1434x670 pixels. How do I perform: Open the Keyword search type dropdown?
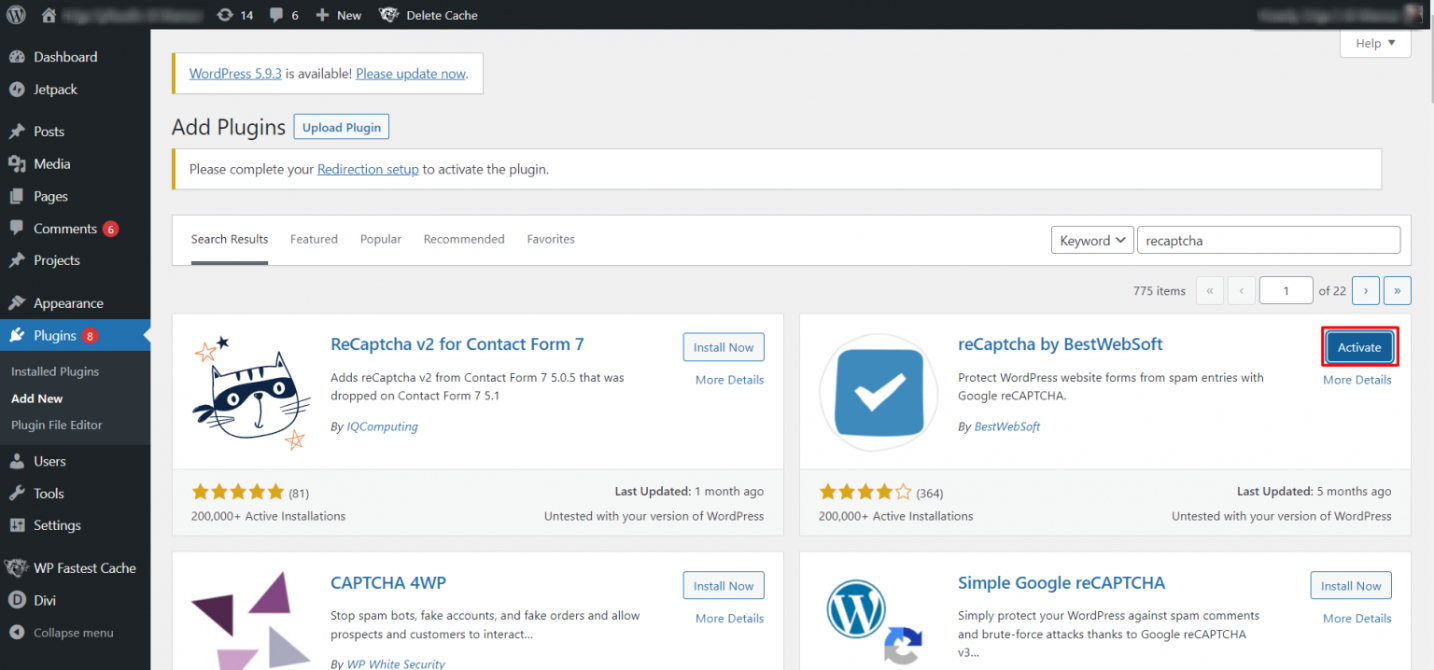[1092, 240]
